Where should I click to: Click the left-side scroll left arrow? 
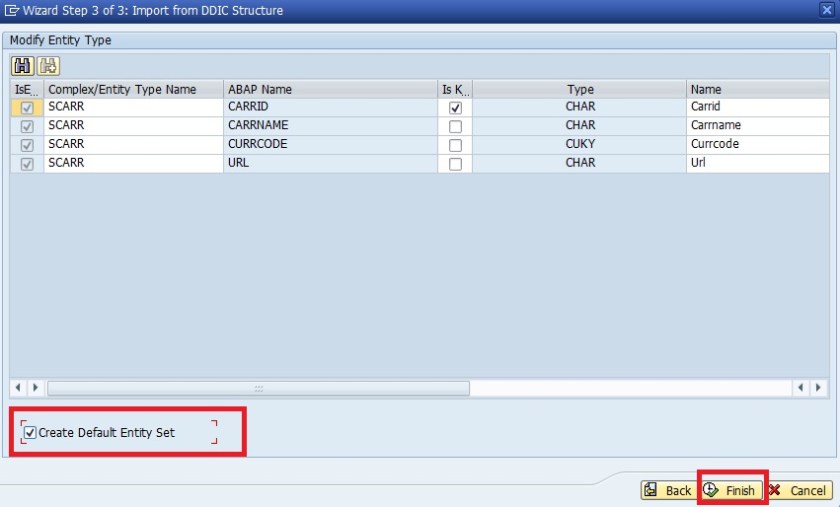pyautogui.click(x=18, y=387)
